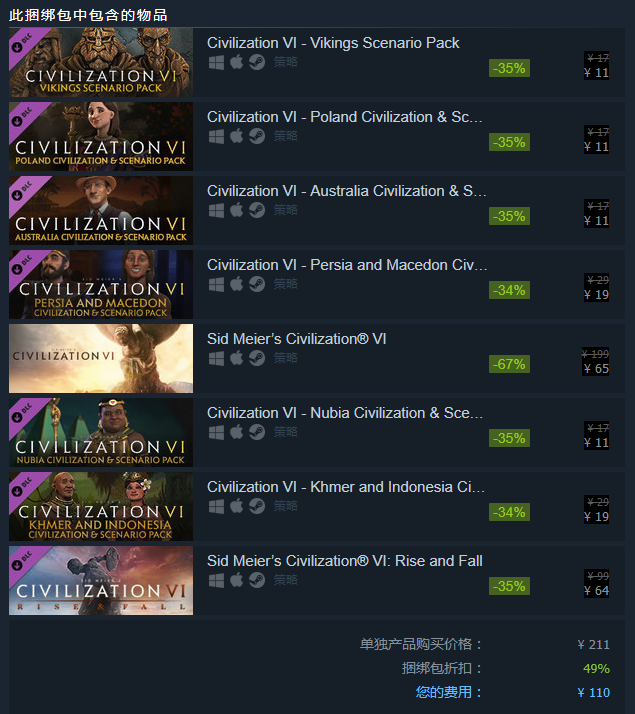
Task: Click Apple icon under Poland Civilization pack
Action: point(236,136)
